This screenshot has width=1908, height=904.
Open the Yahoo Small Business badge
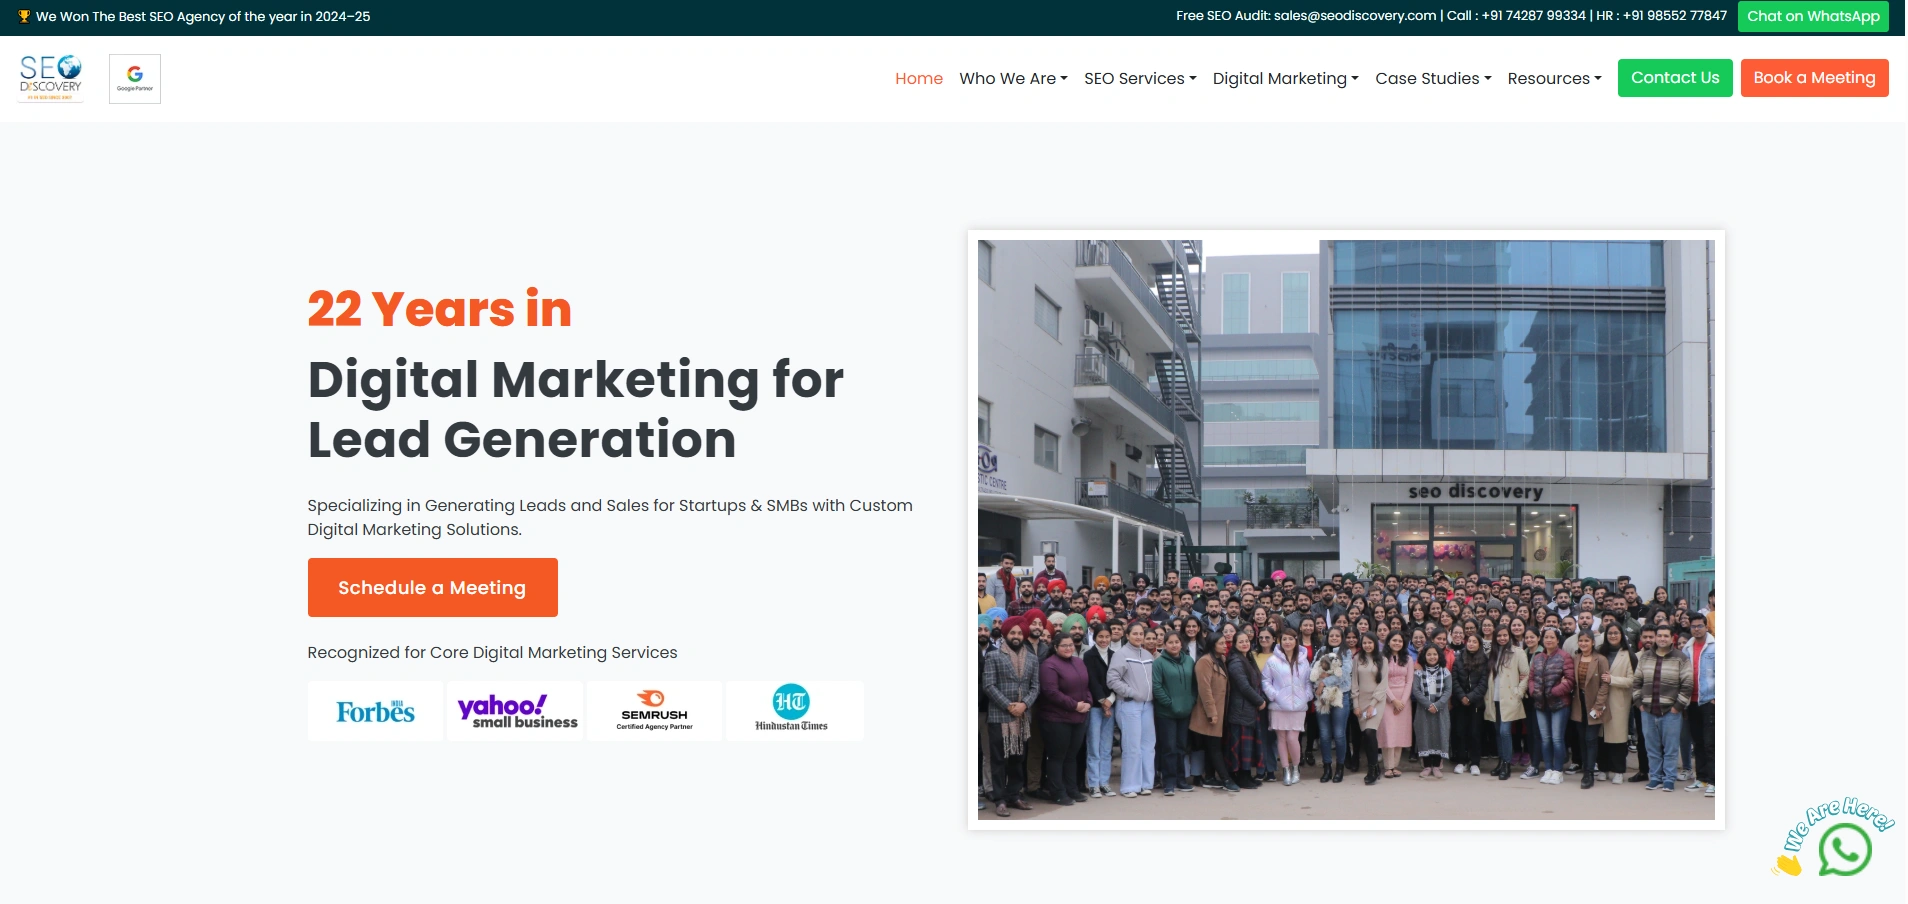coord(514,710)
